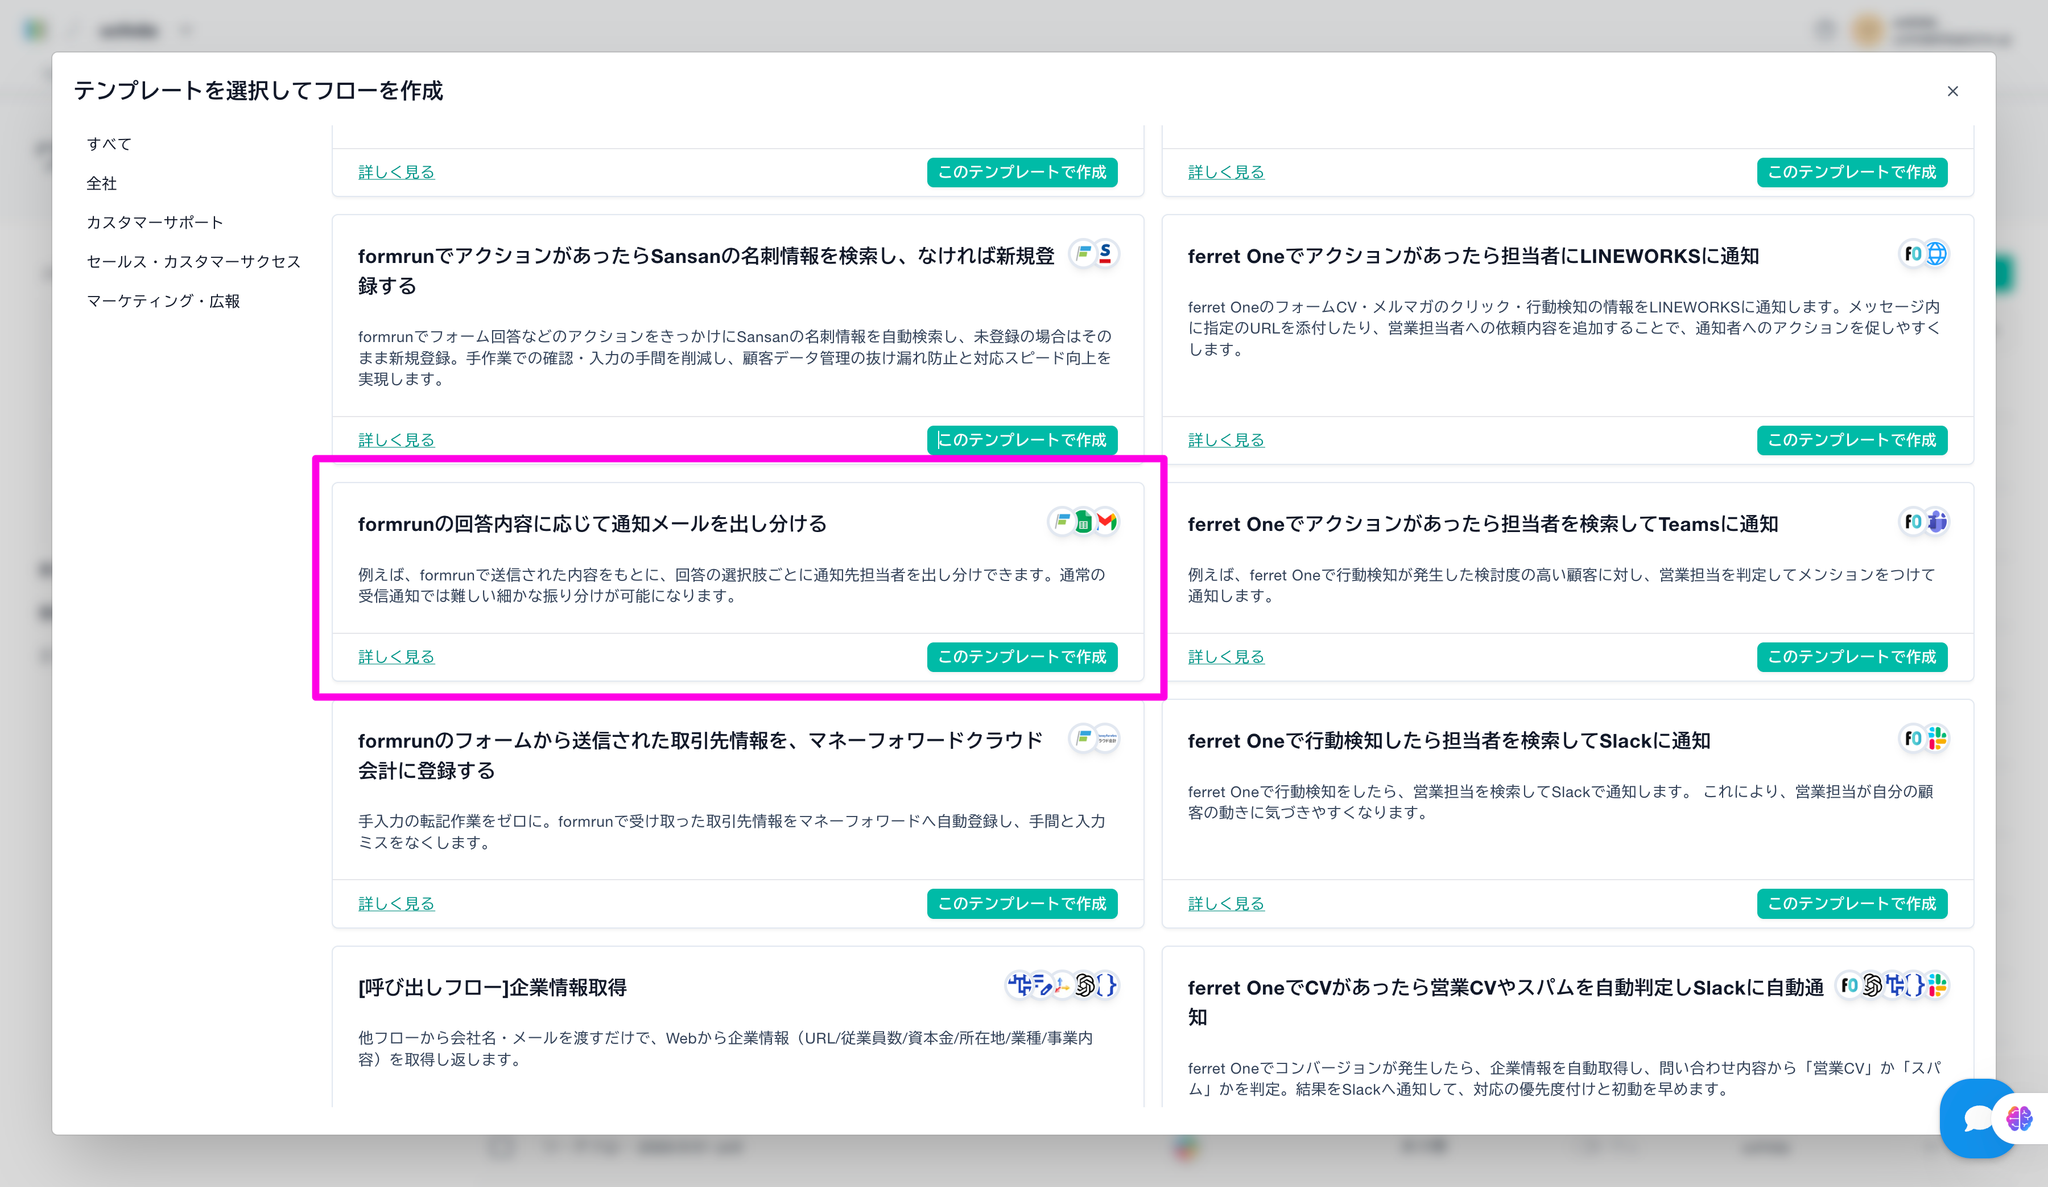The width and height of the screenshot is (2048, 1187).
Task: Click the brain AI assistant icon
Action: point(2019,1118)
